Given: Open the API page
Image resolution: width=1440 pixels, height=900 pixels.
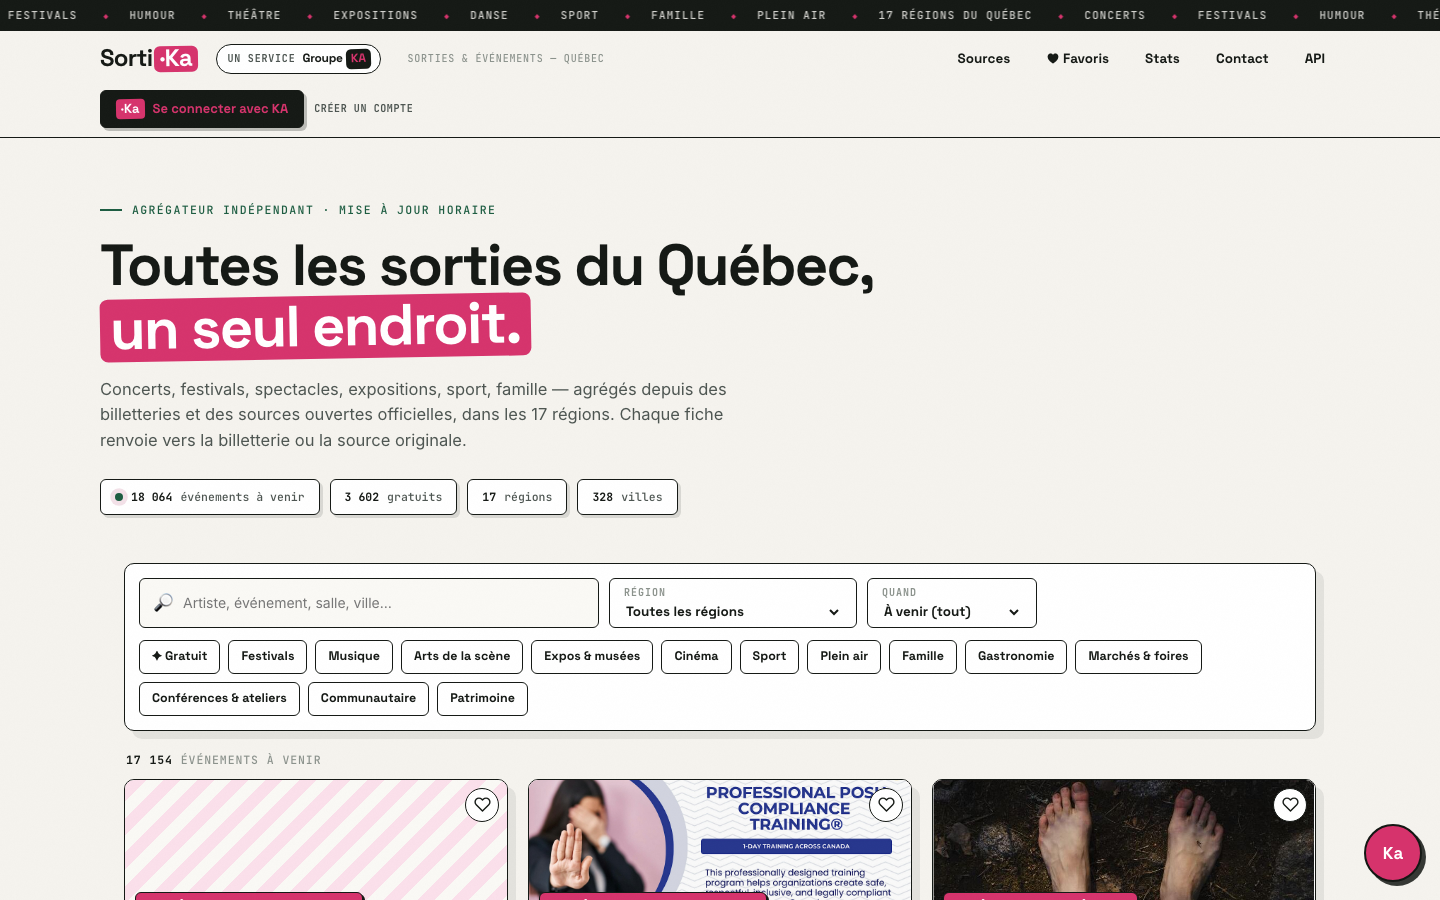Looking at the screenshot, I should pyautogui.click(x=1314, y=59).
